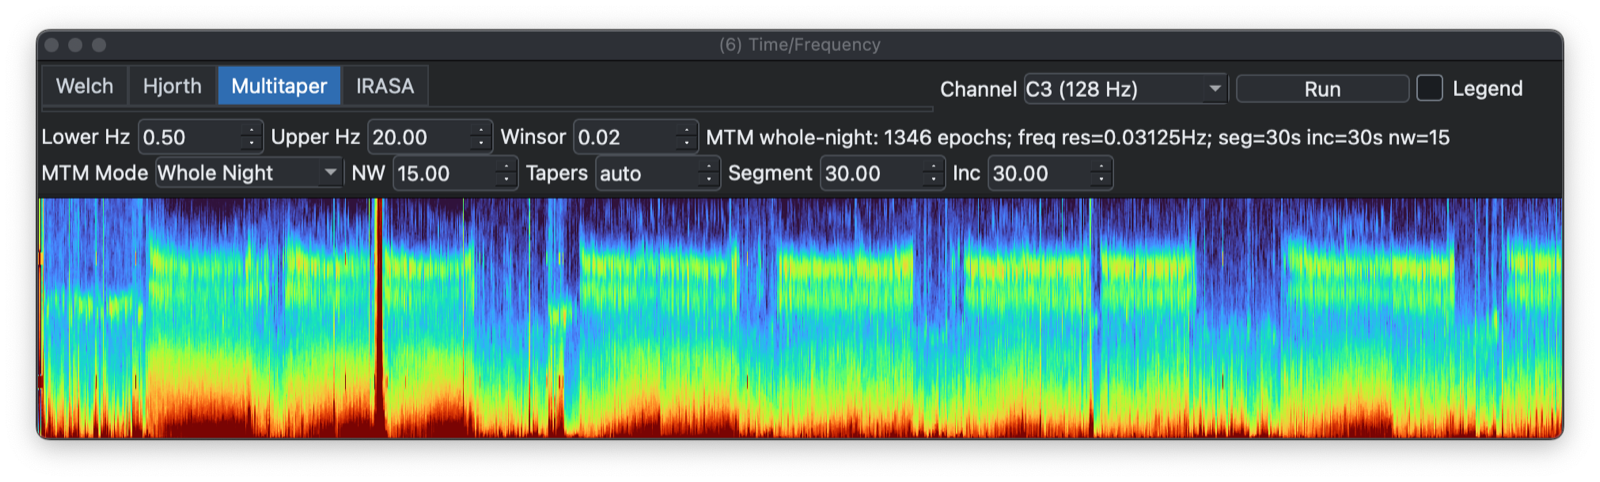The height and width of the screenshot is (482, 1600).
Task: Open the IRASA tab
Action: [x=385, y=86]
